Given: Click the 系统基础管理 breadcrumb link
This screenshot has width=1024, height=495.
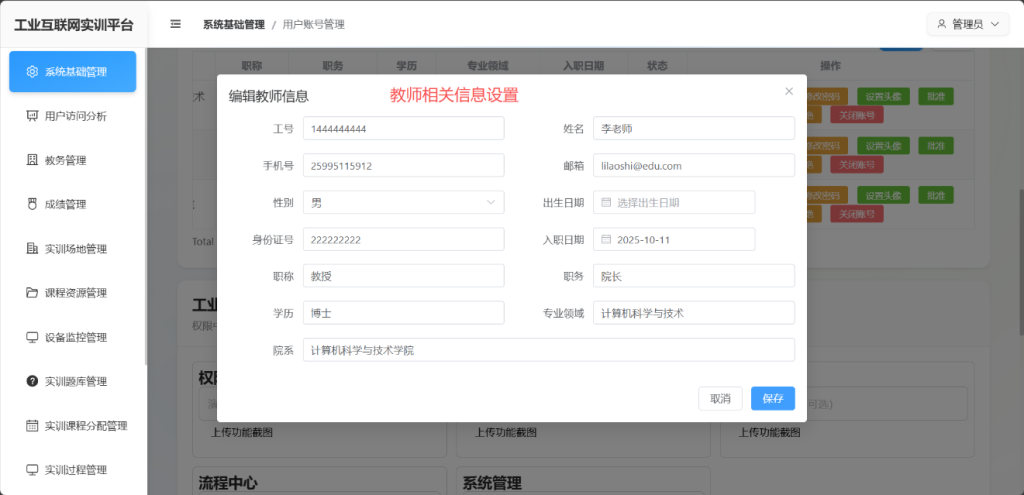Looking at the screenshot, I should point(234,24).
